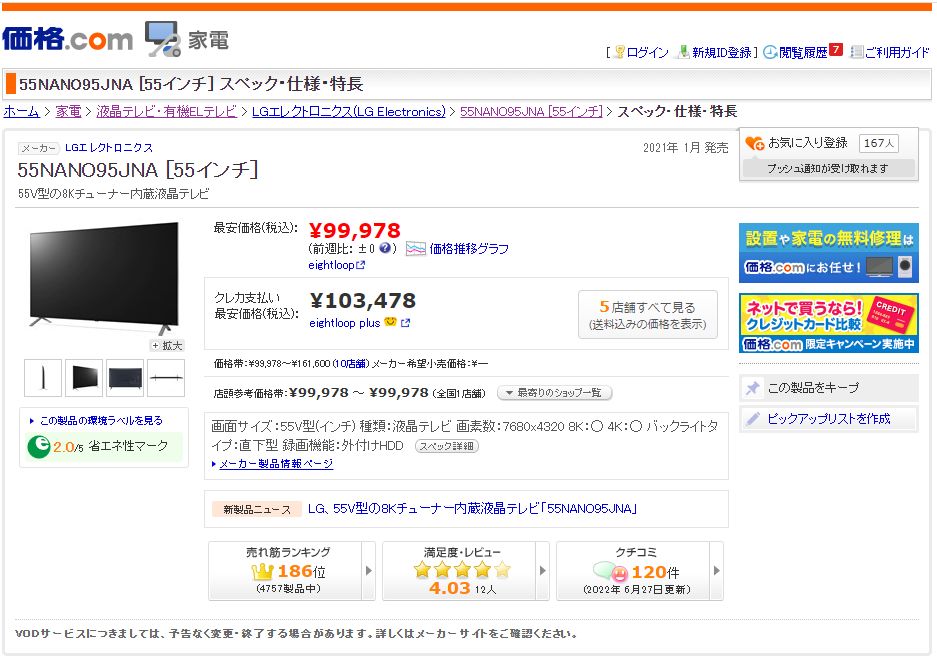Expand the 売れ筋ランキング arrow
This screenshot has height=659, width=937.
point(369,571)
